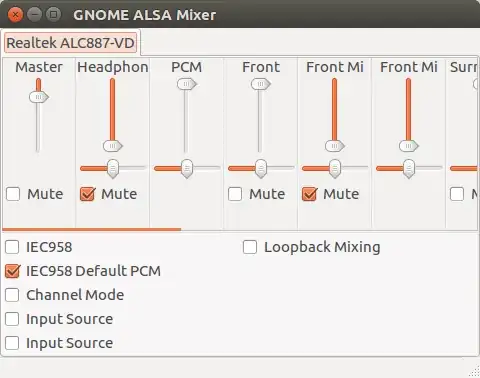Uncheck Mute under the first Front Mic
480x378 pixels.
pos(309,194)
